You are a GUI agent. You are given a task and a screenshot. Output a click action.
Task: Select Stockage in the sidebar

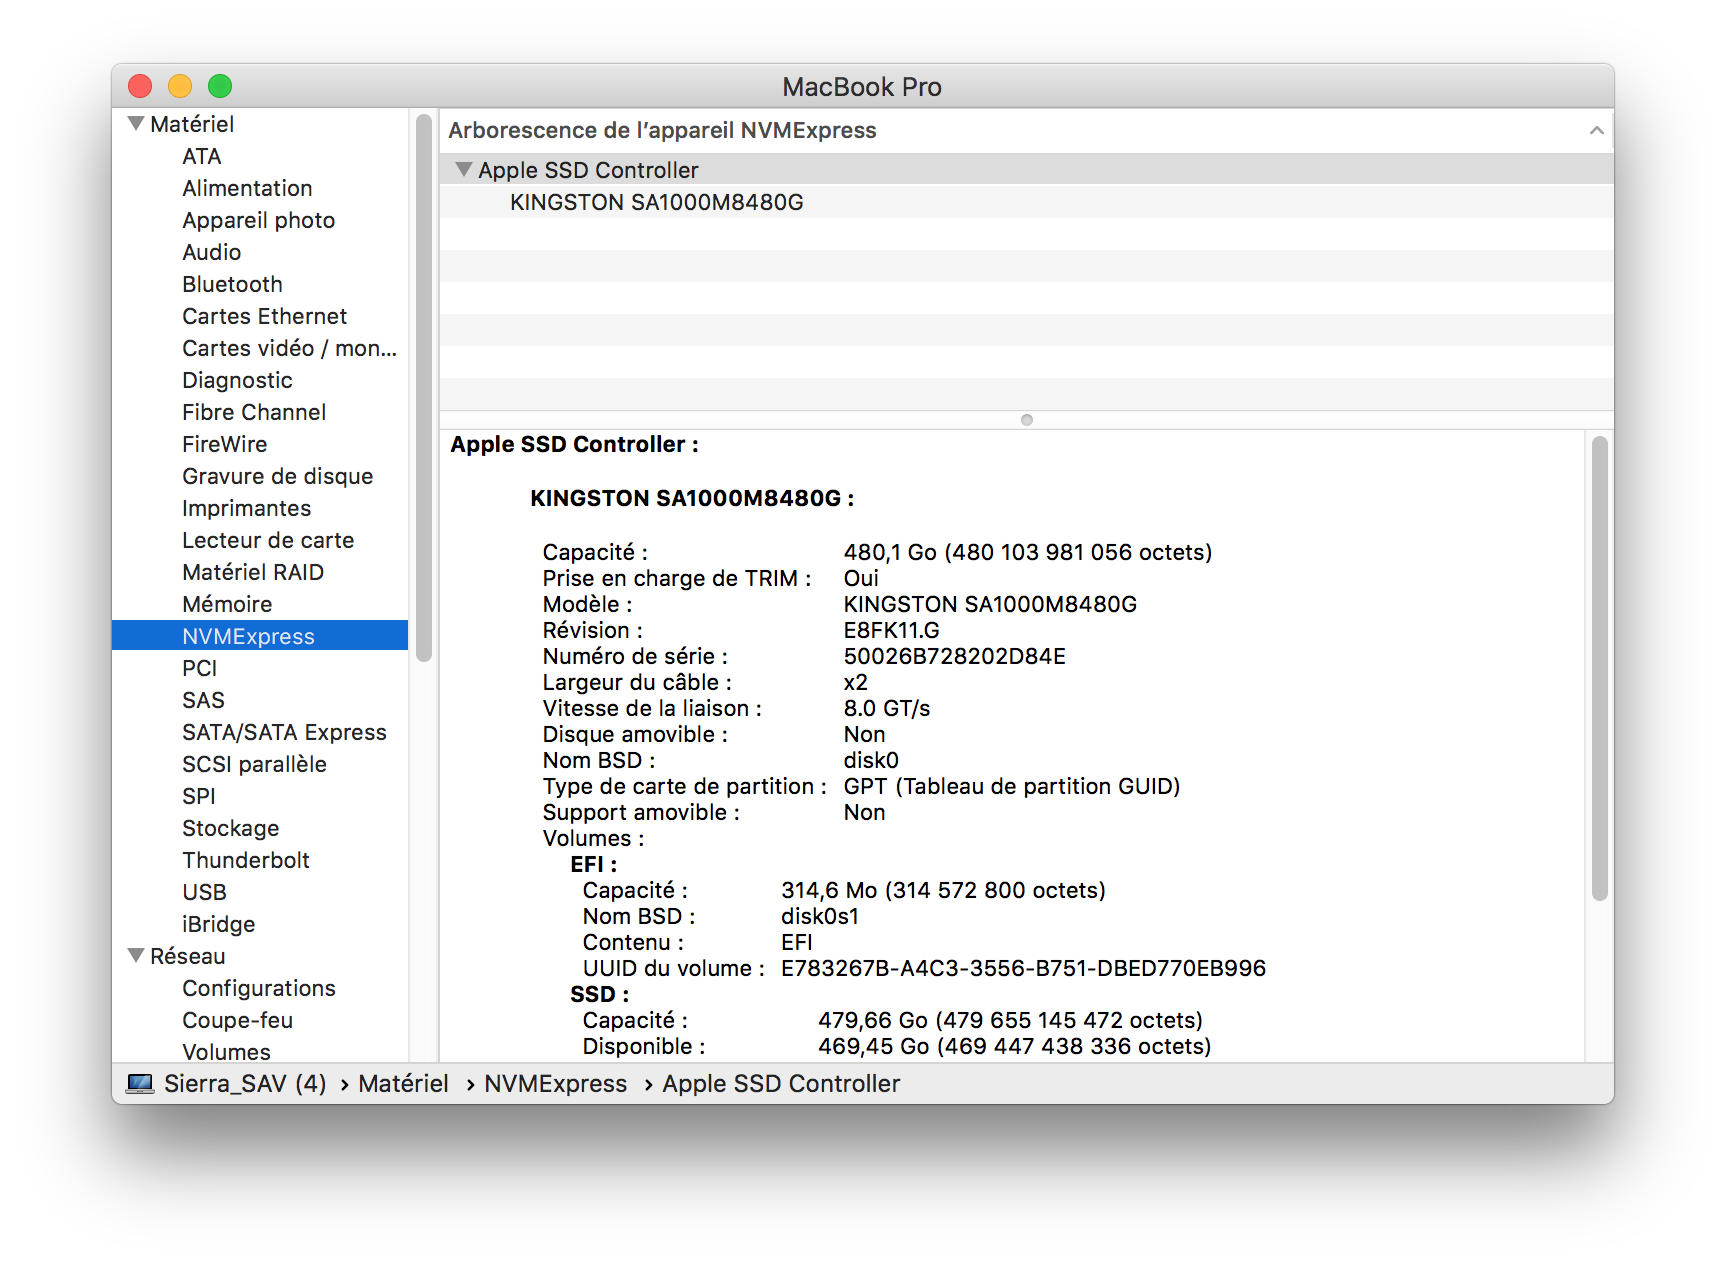pos(230,828)
